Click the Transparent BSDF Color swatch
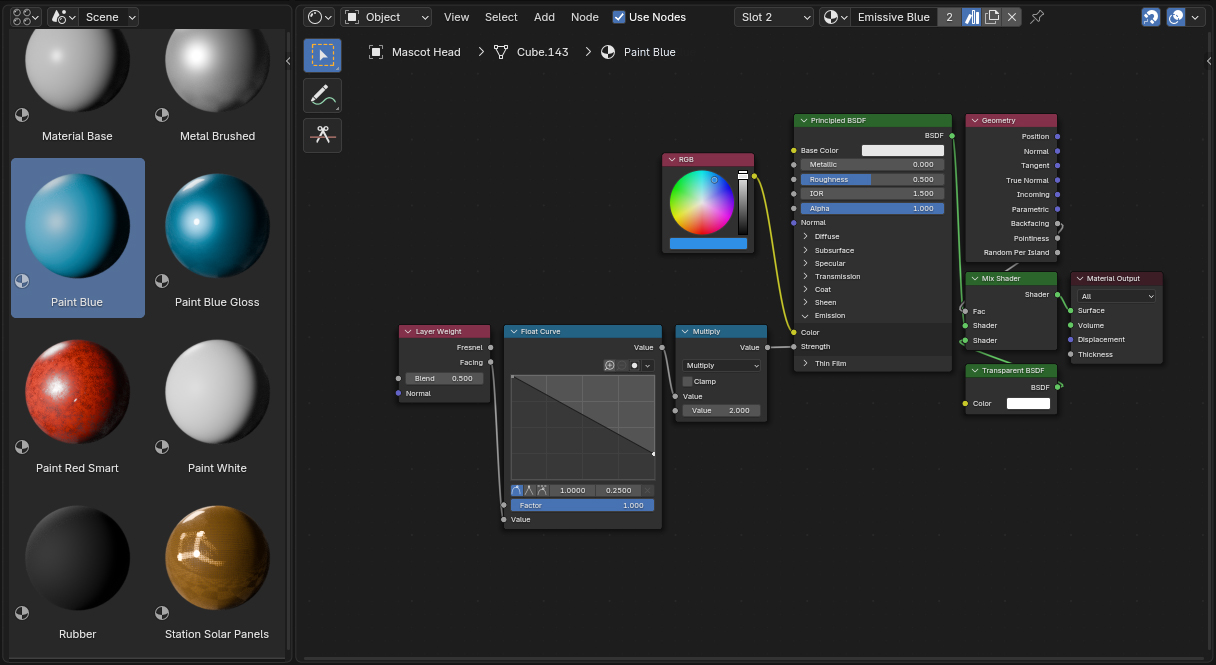Viewport: 1216px width, 665px height. 1028,403
